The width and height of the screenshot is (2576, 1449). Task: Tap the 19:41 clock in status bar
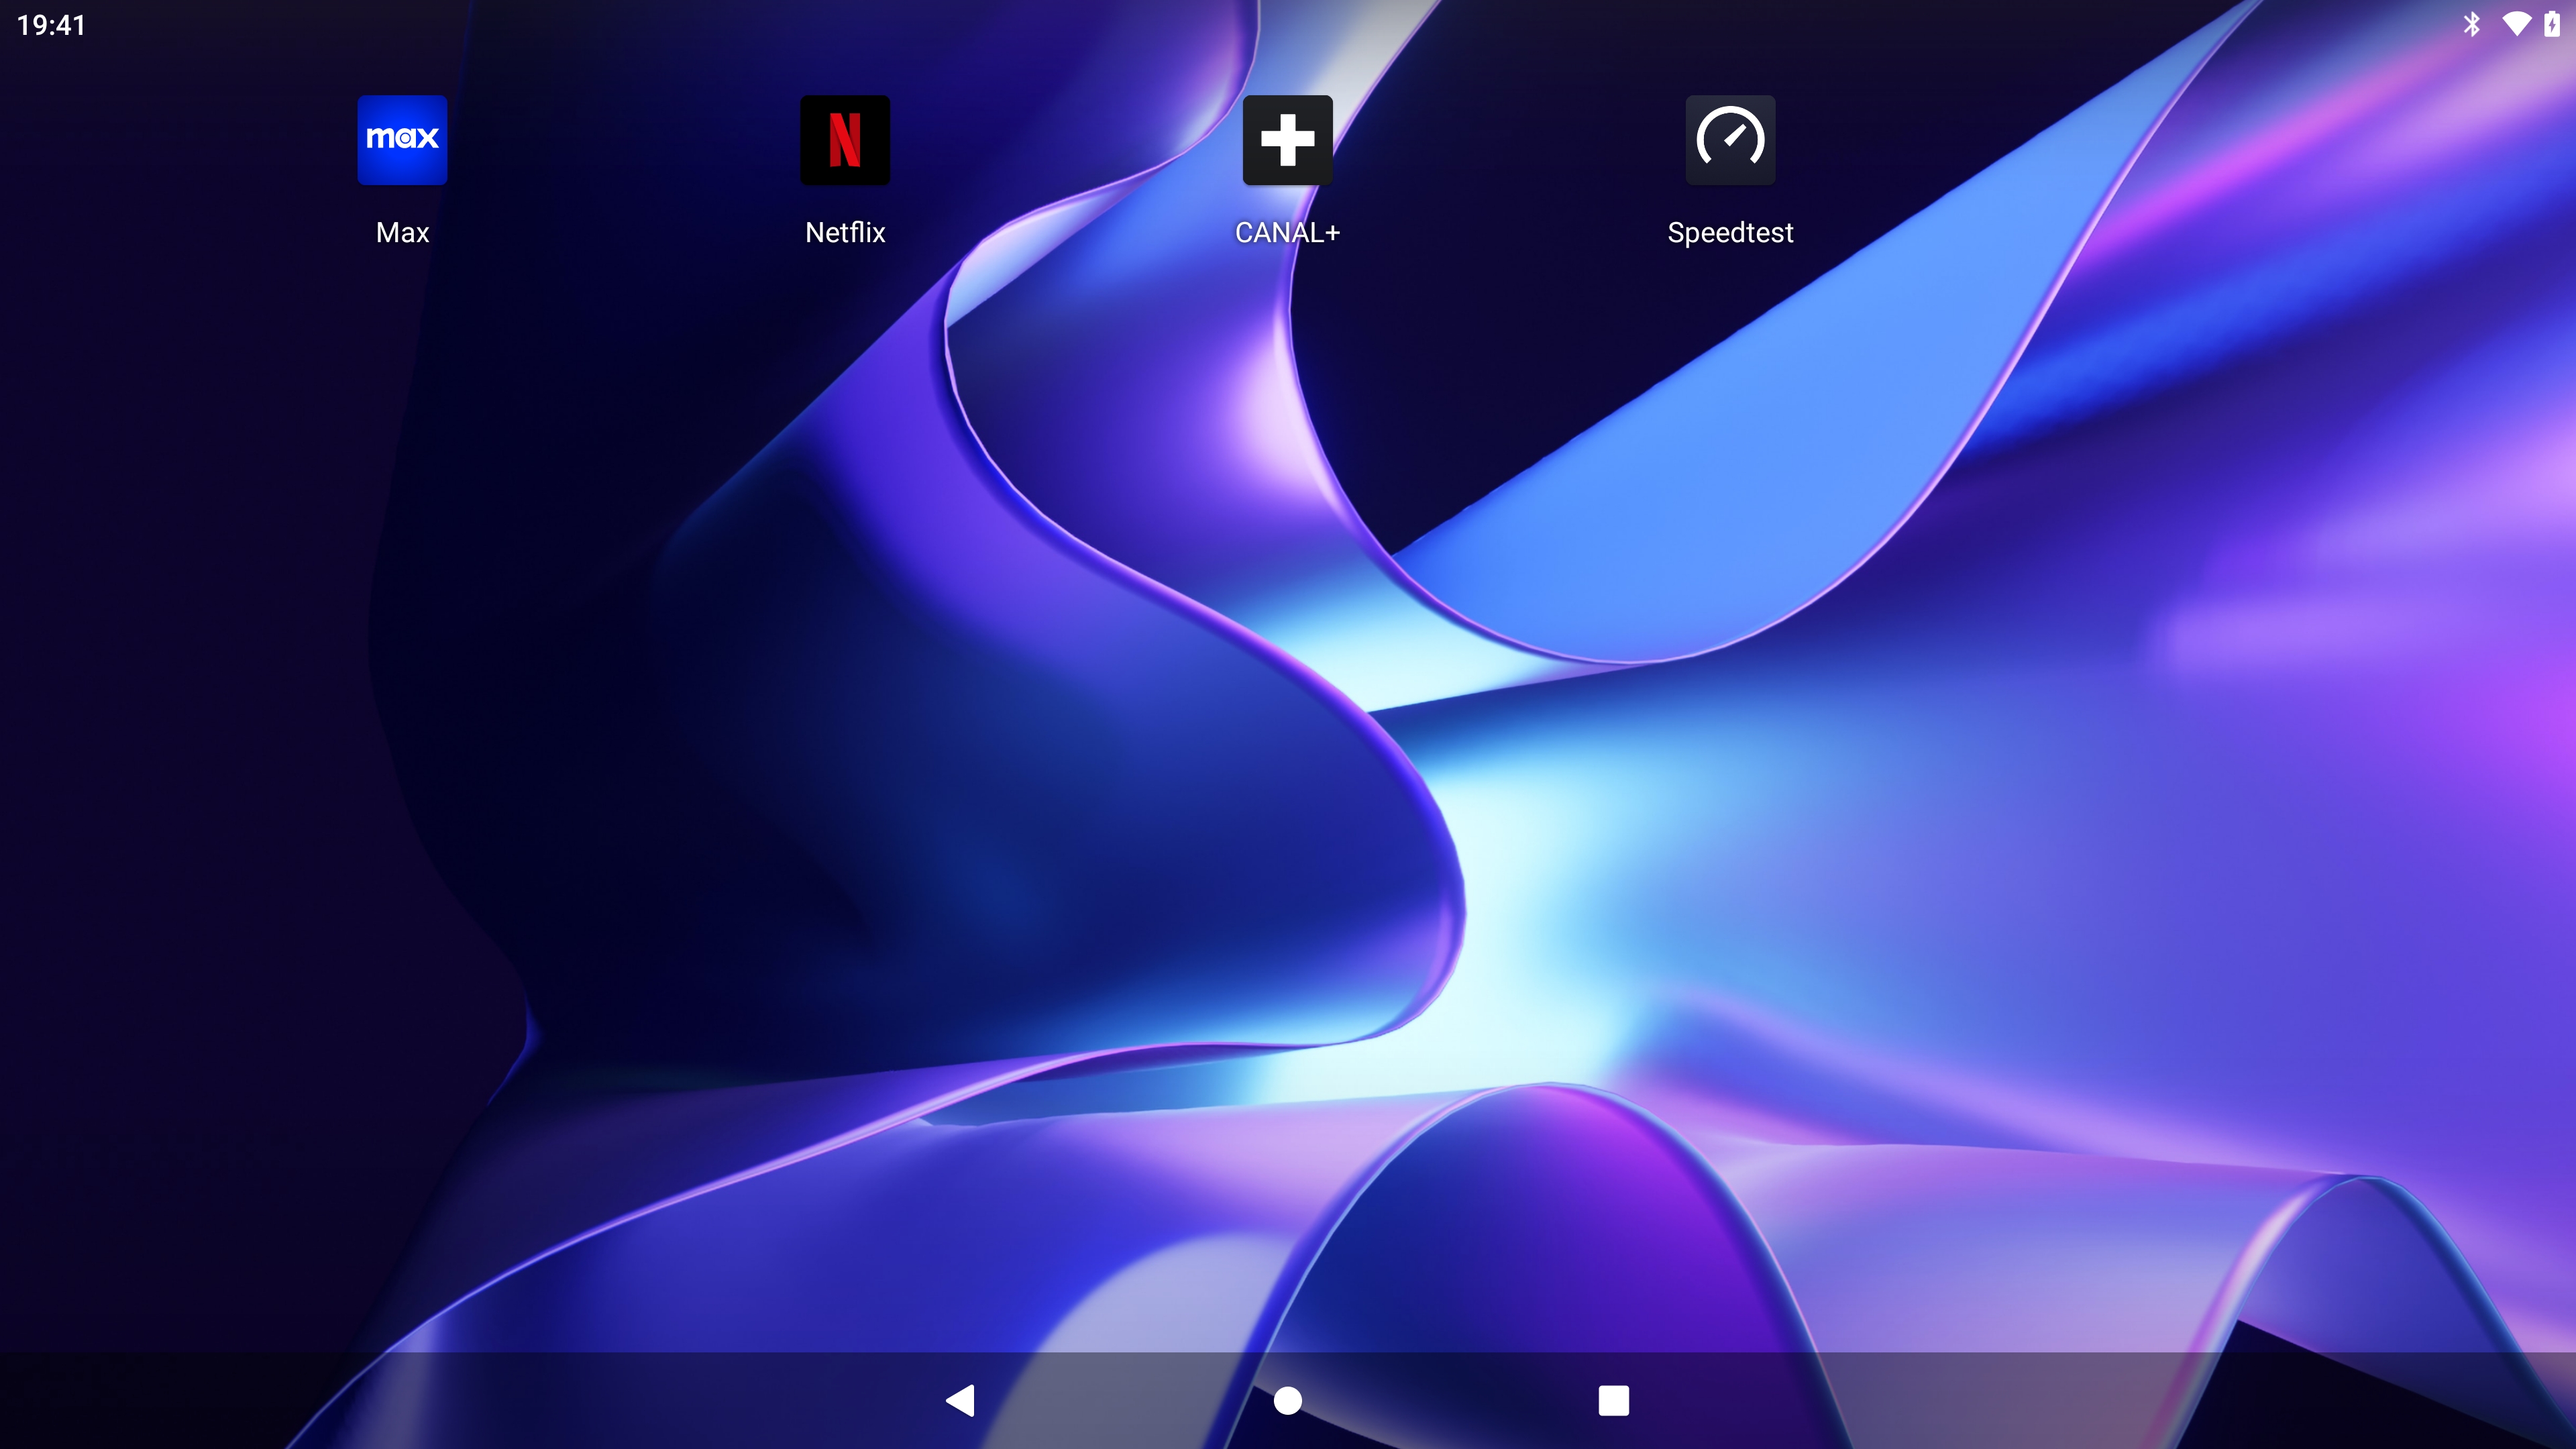coord(52,25)
